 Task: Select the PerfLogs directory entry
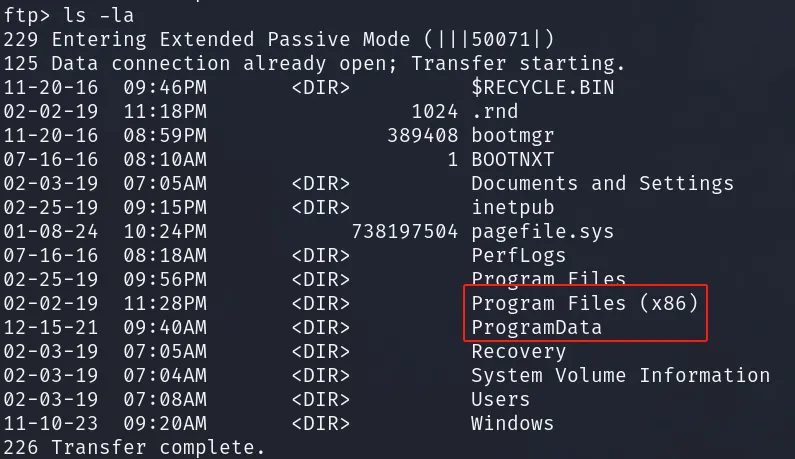point(519,256)
